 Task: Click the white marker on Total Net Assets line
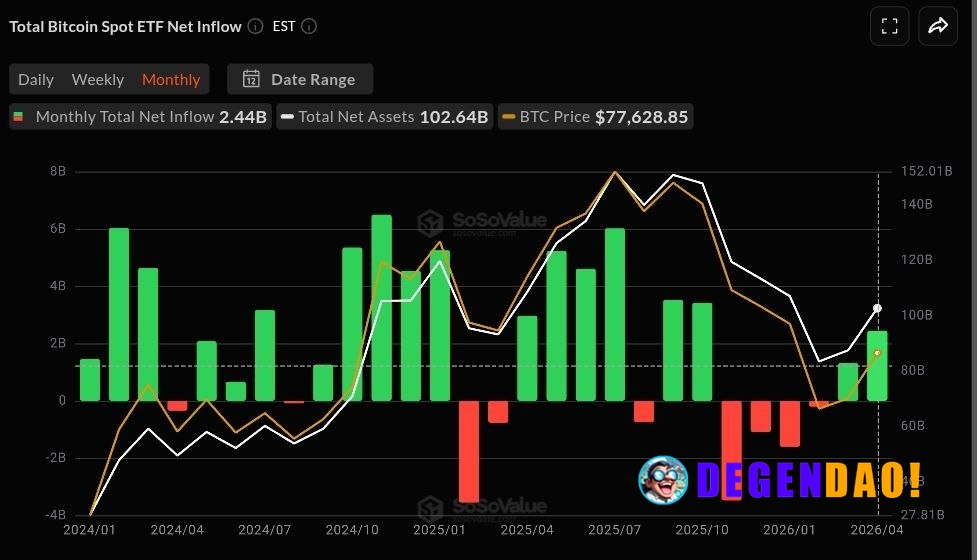[x=877, y=308]
